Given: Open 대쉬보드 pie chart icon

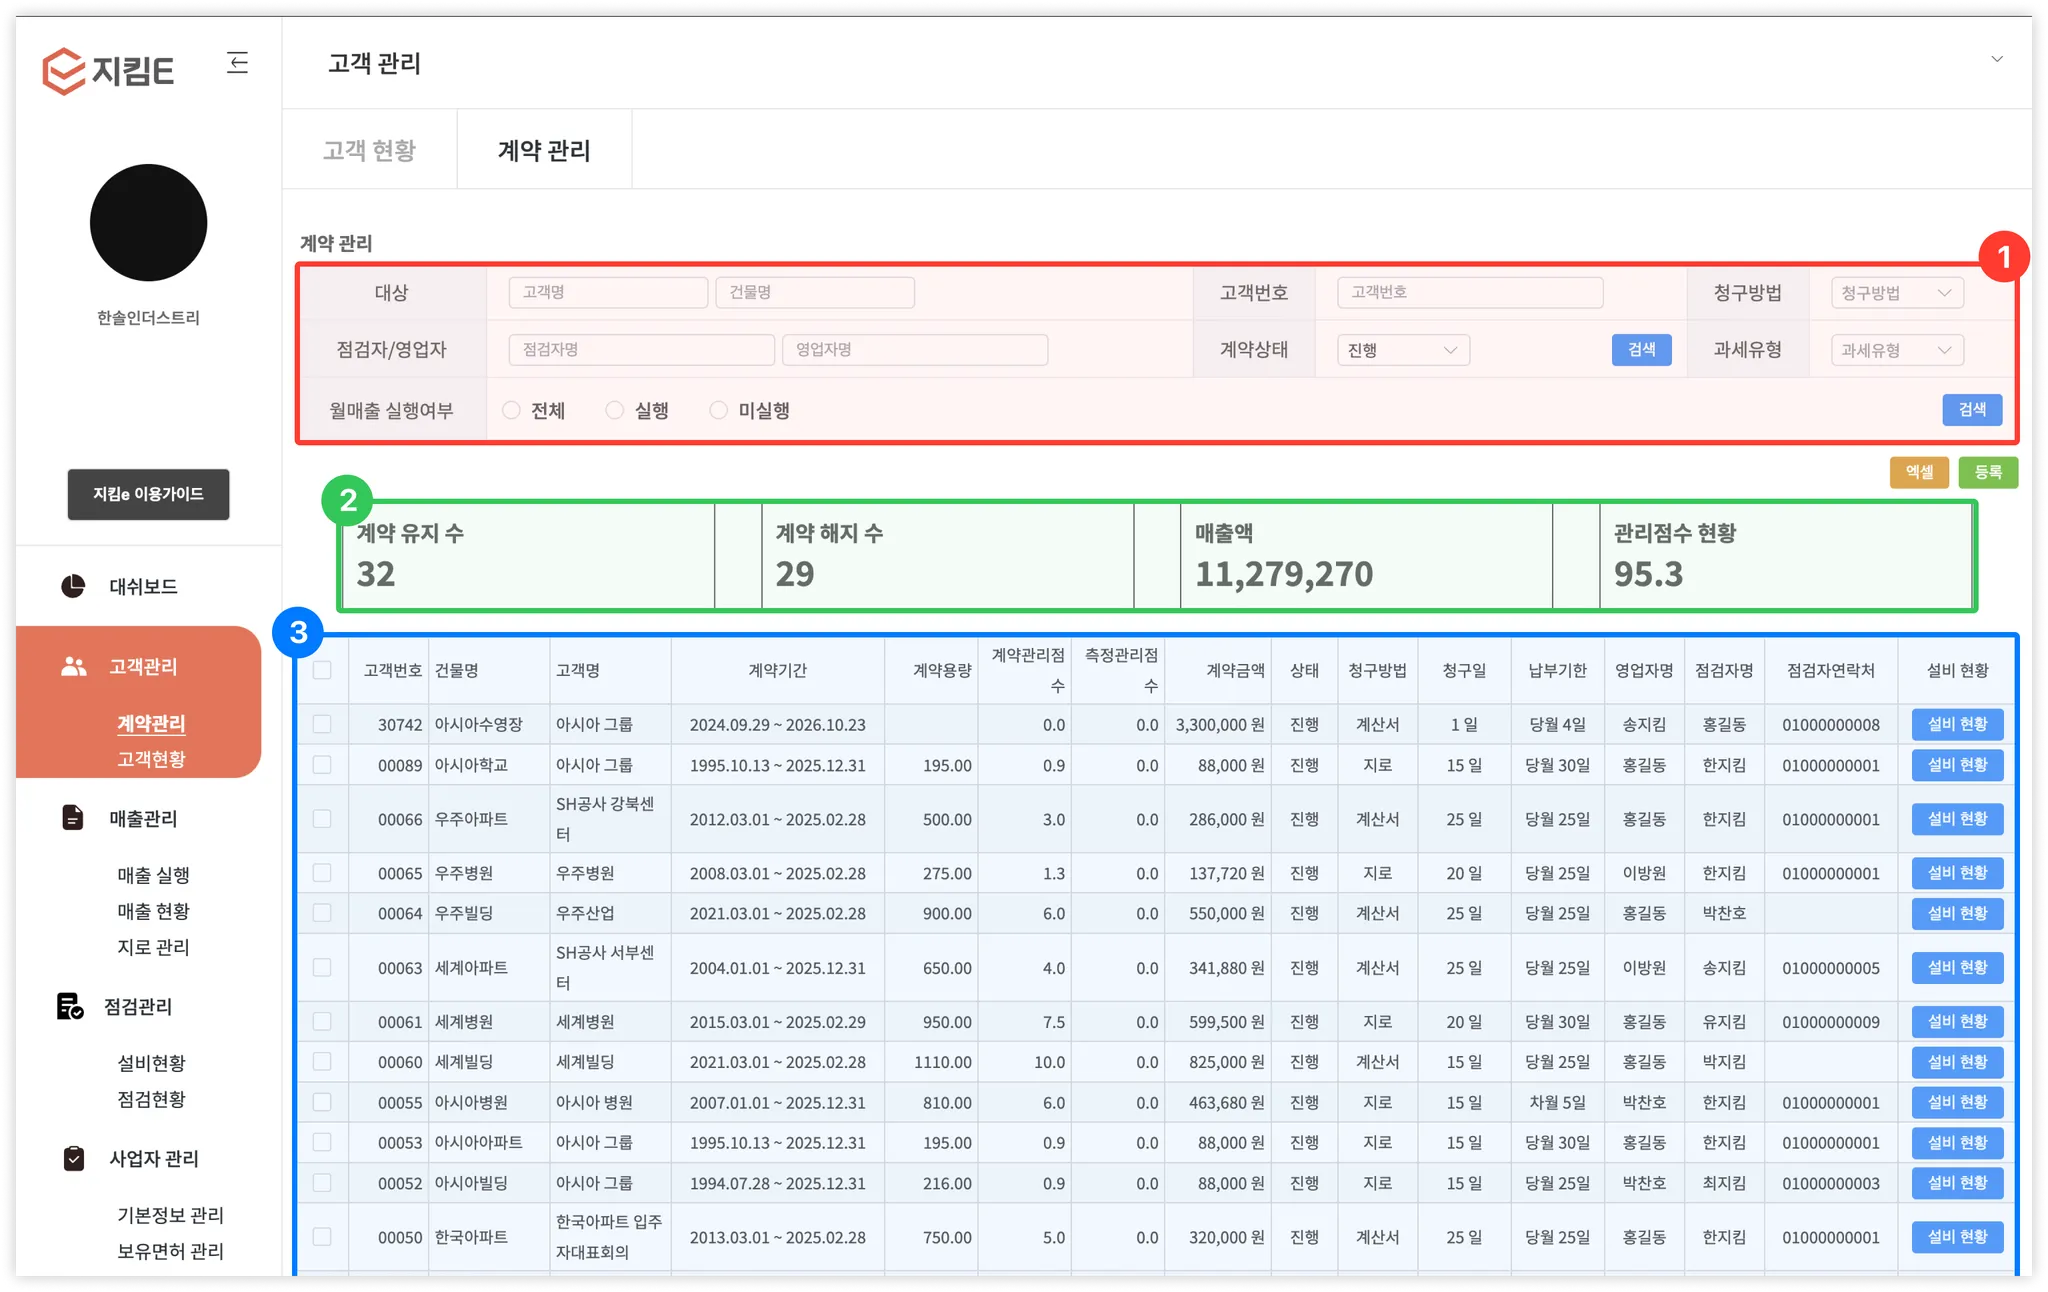Looking at the screenshot, I should tap(73, 586).
